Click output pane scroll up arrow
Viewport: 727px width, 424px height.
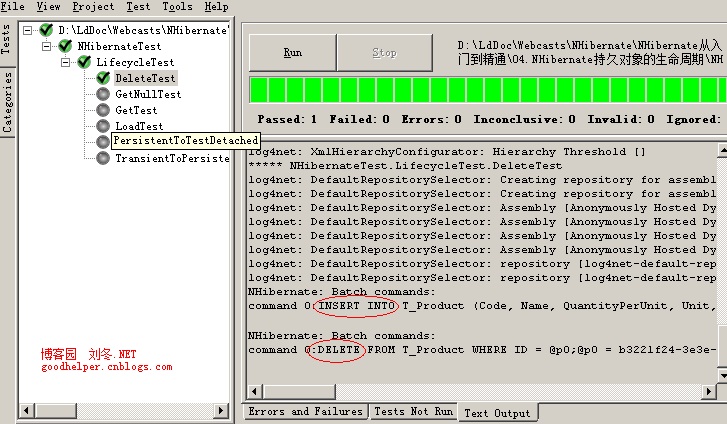722,150
